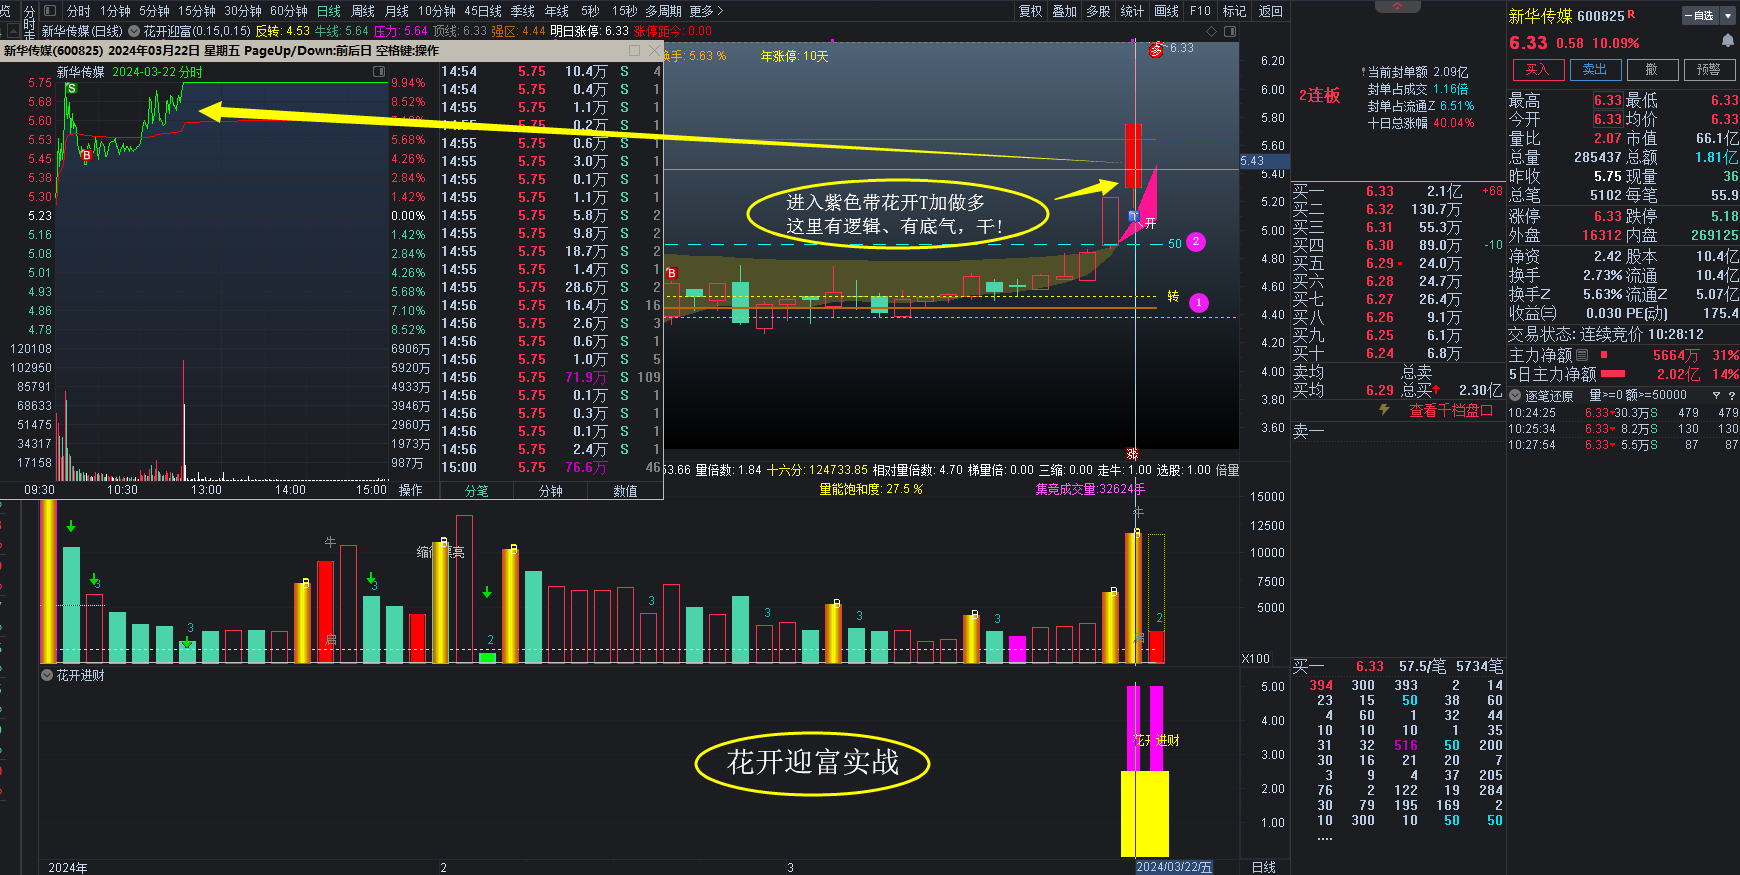Click the red 买入 buy button
This screenshot has width=1740, height=875.
tap(1537, 69)
